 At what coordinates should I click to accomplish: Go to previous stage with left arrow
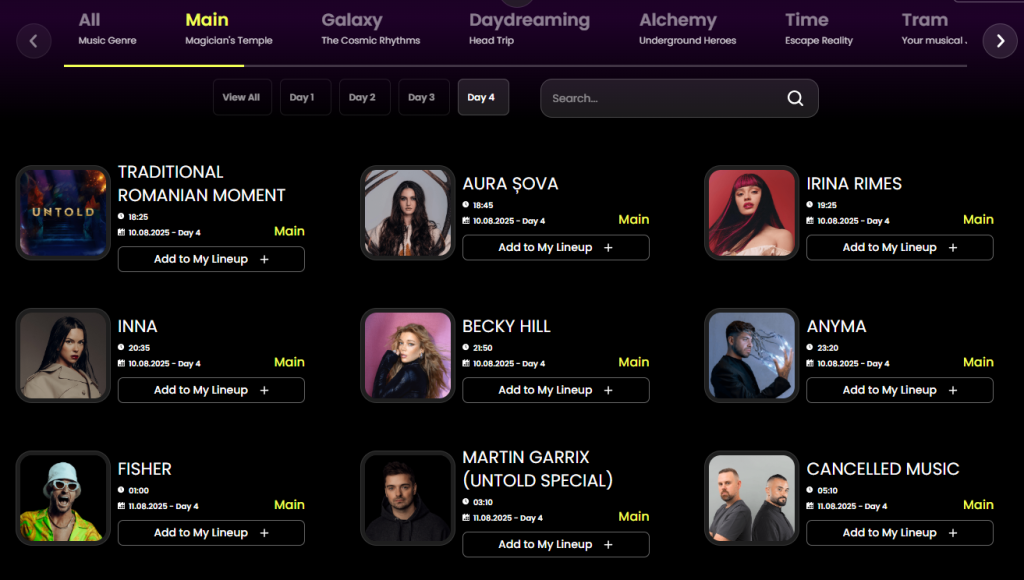pos(34,40)
